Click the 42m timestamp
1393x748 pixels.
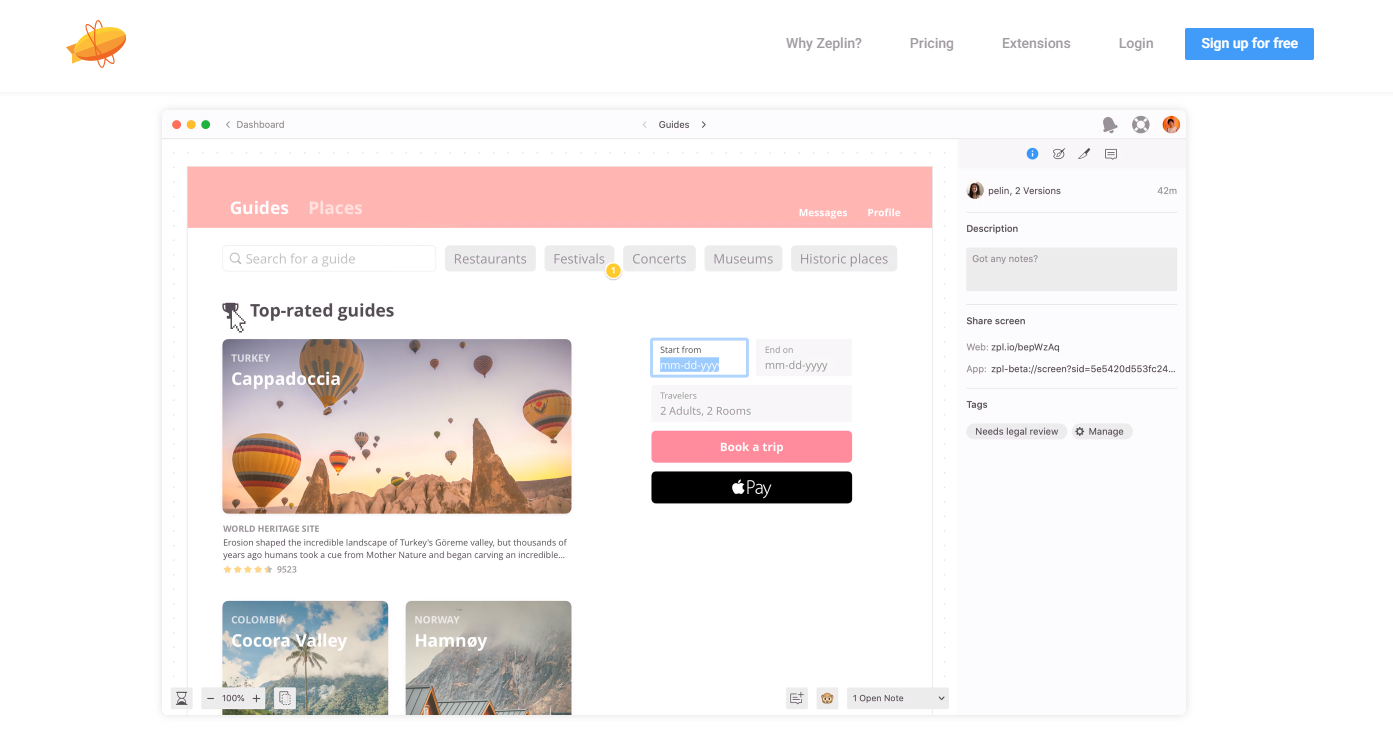click(1167, 190)
